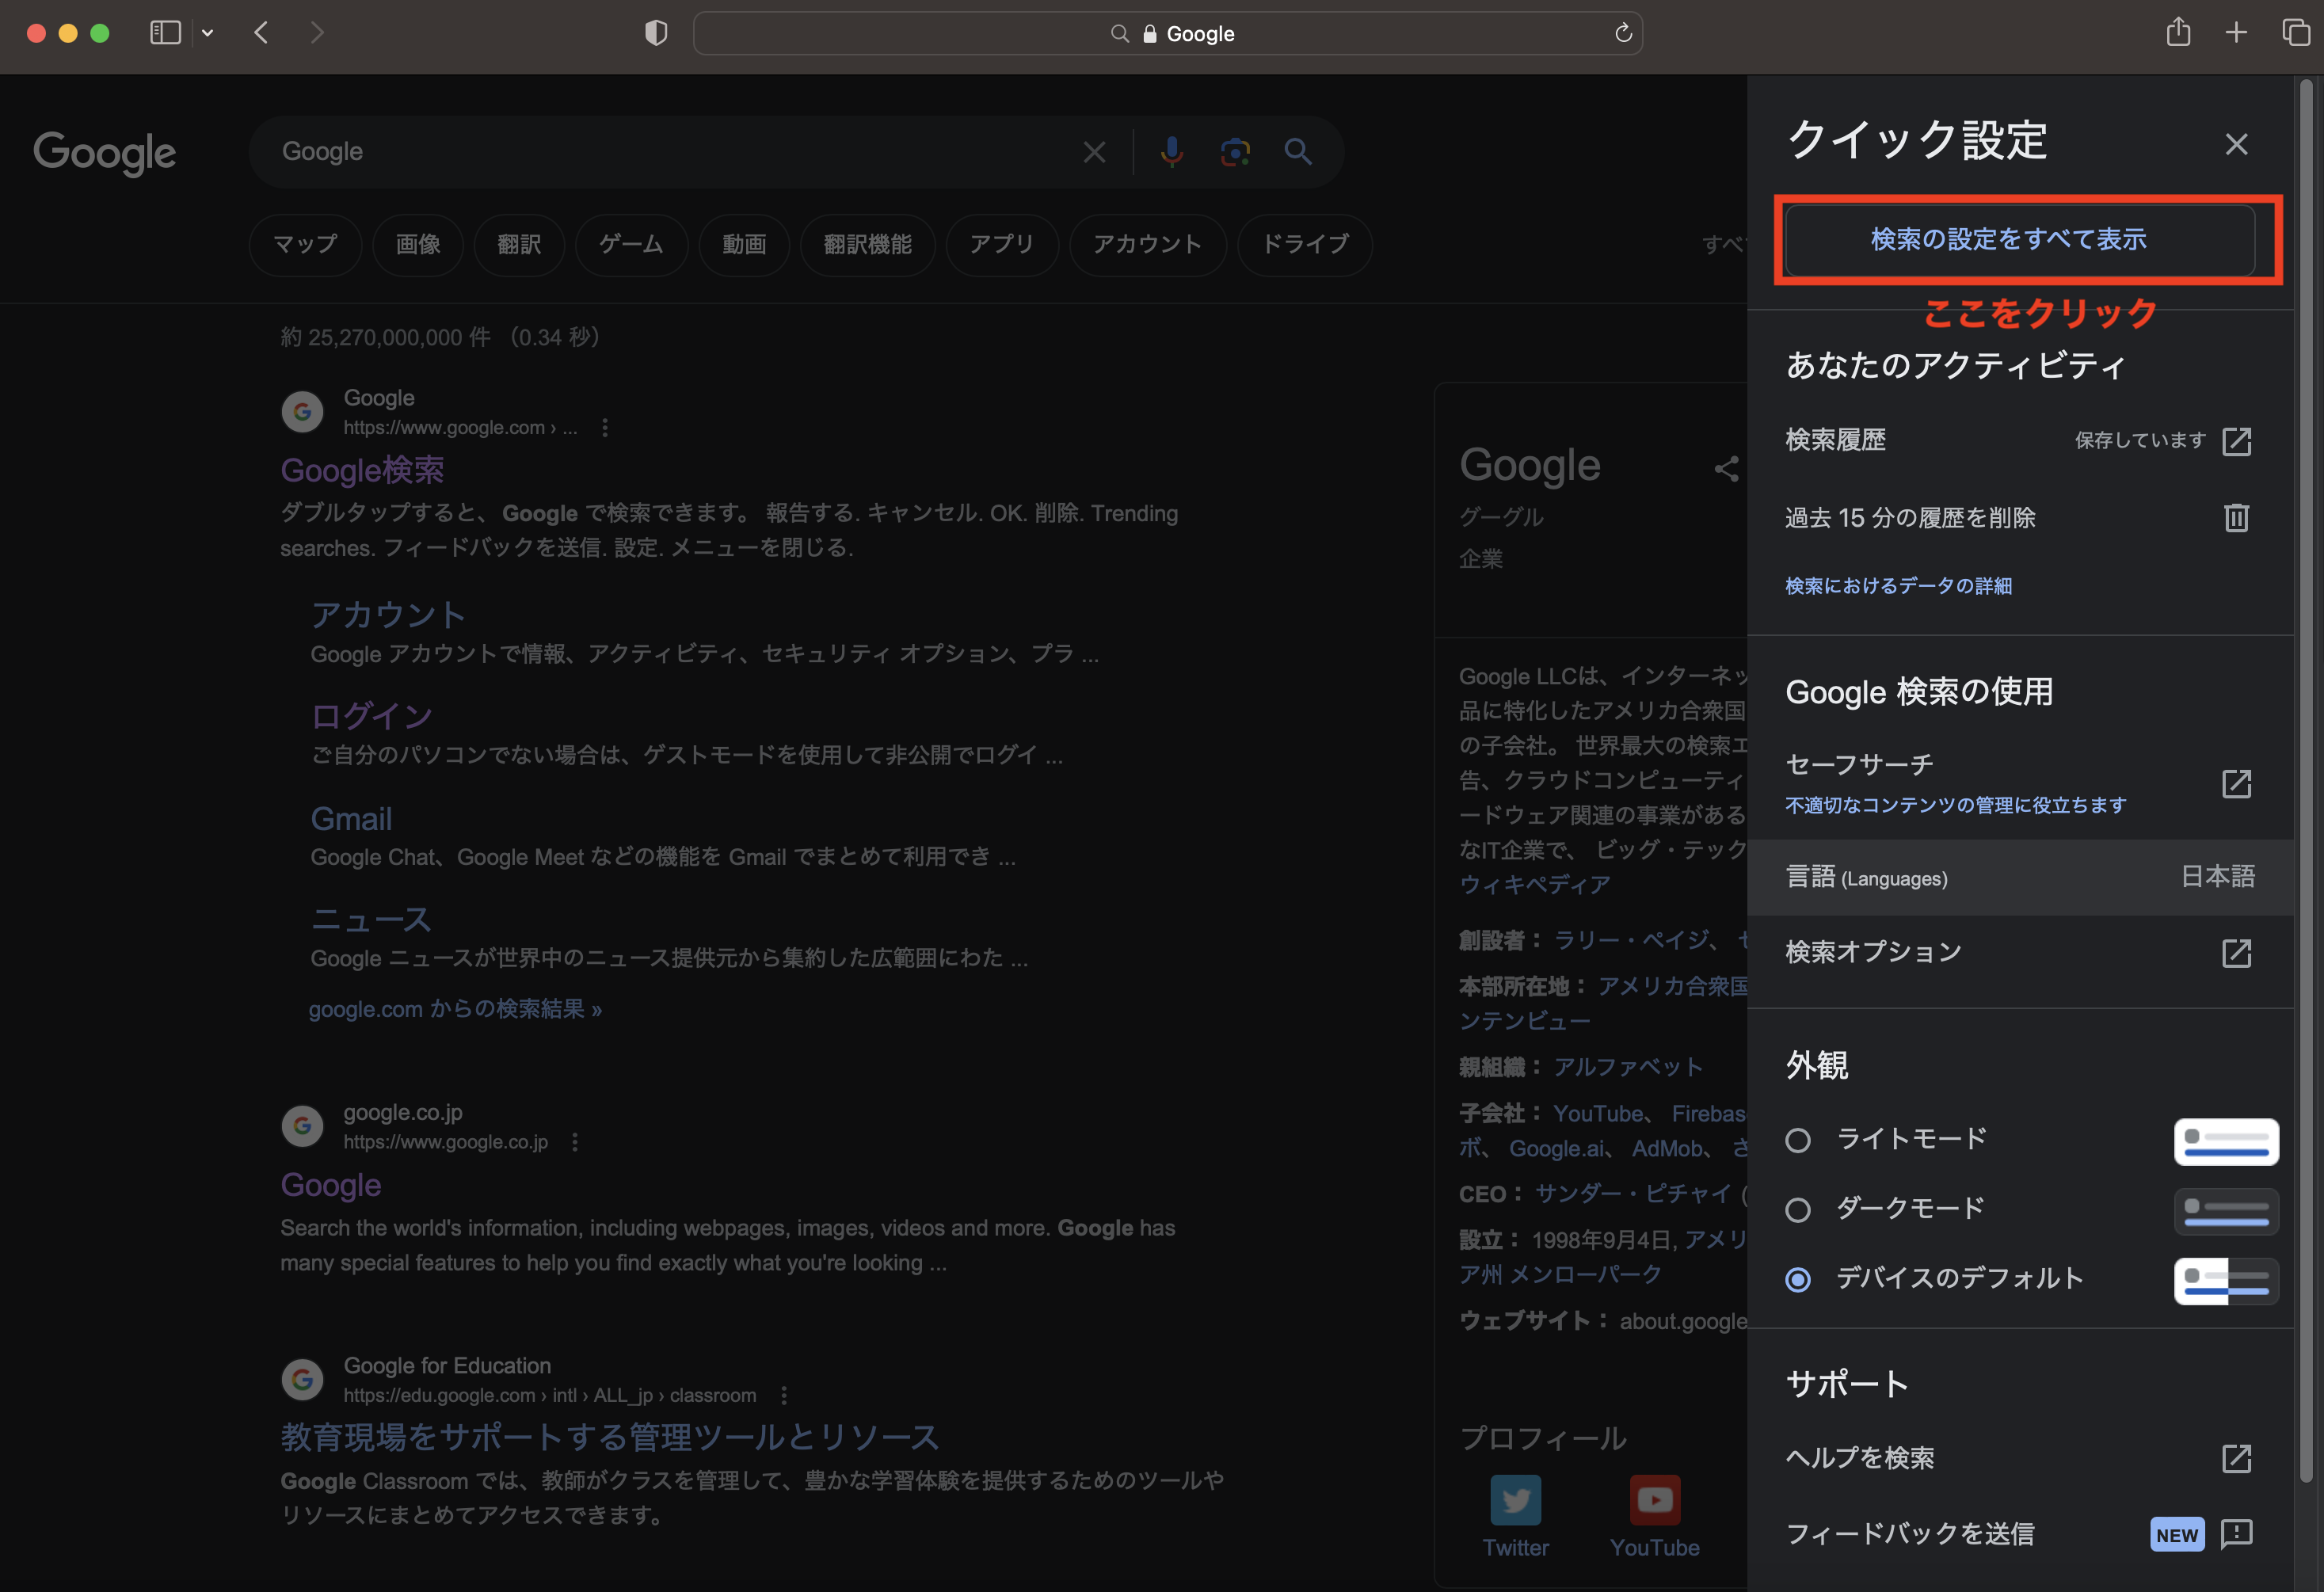Screen dimensions: 2324x1592
Task: Open more options for Google for Education result
Action: 783,1395
